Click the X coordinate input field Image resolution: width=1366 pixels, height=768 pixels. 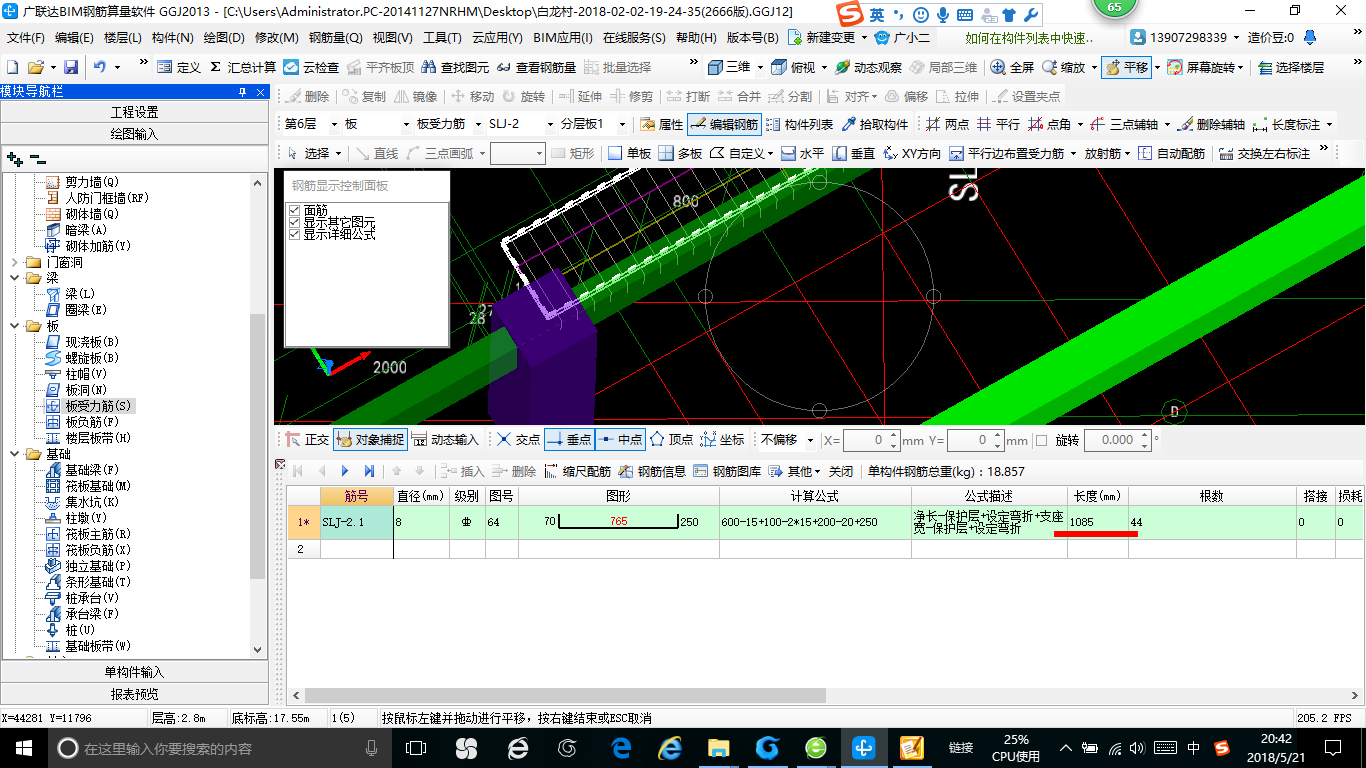click(x=865, y=440)
